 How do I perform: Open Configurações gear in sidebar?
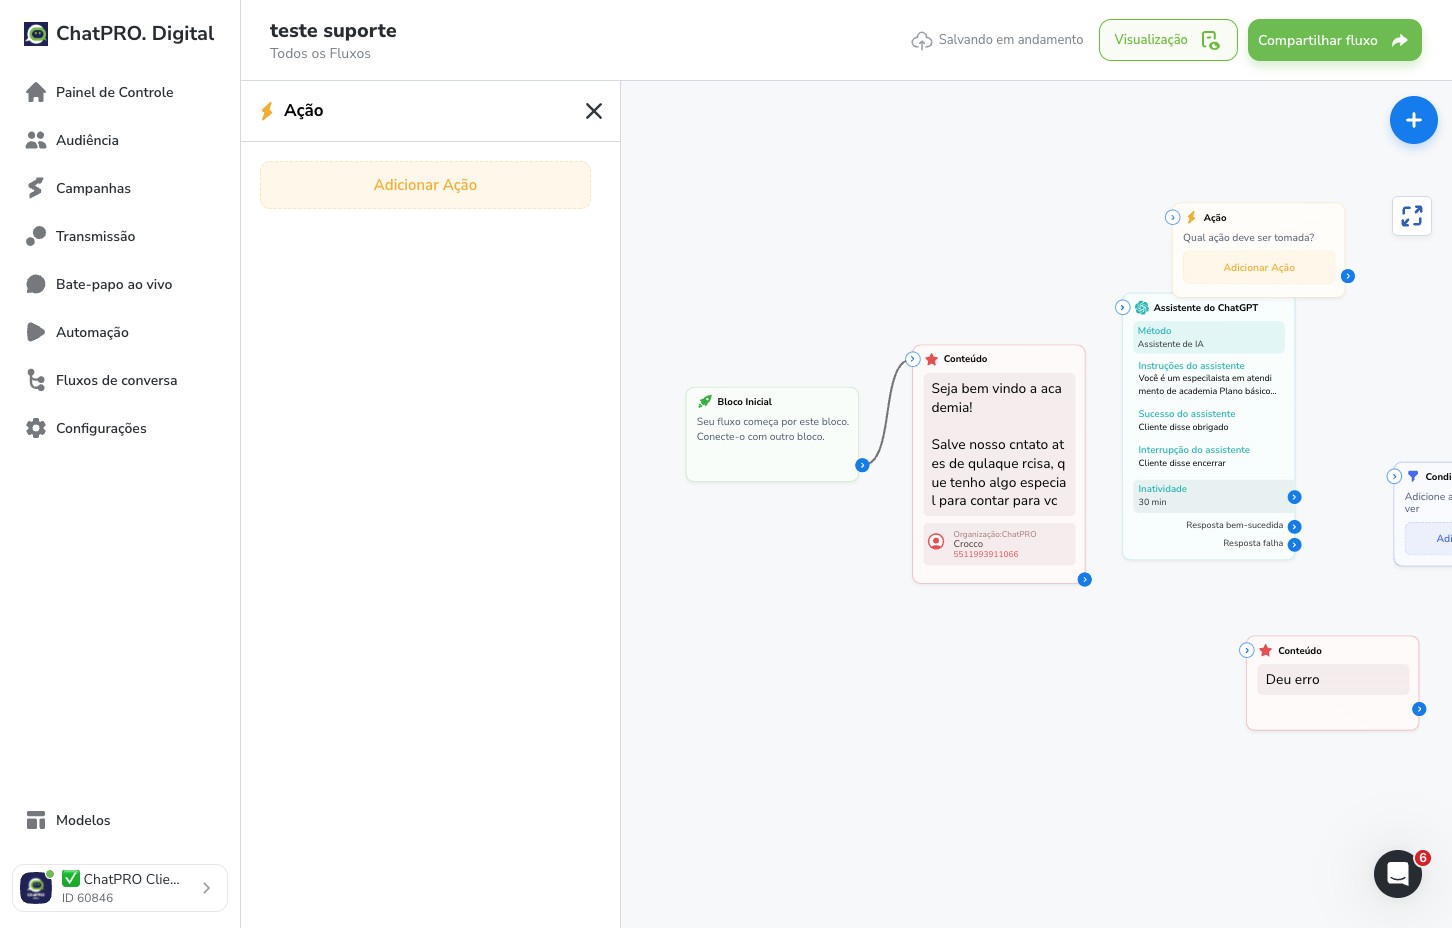pyautogui.click(x=36, y=428)
